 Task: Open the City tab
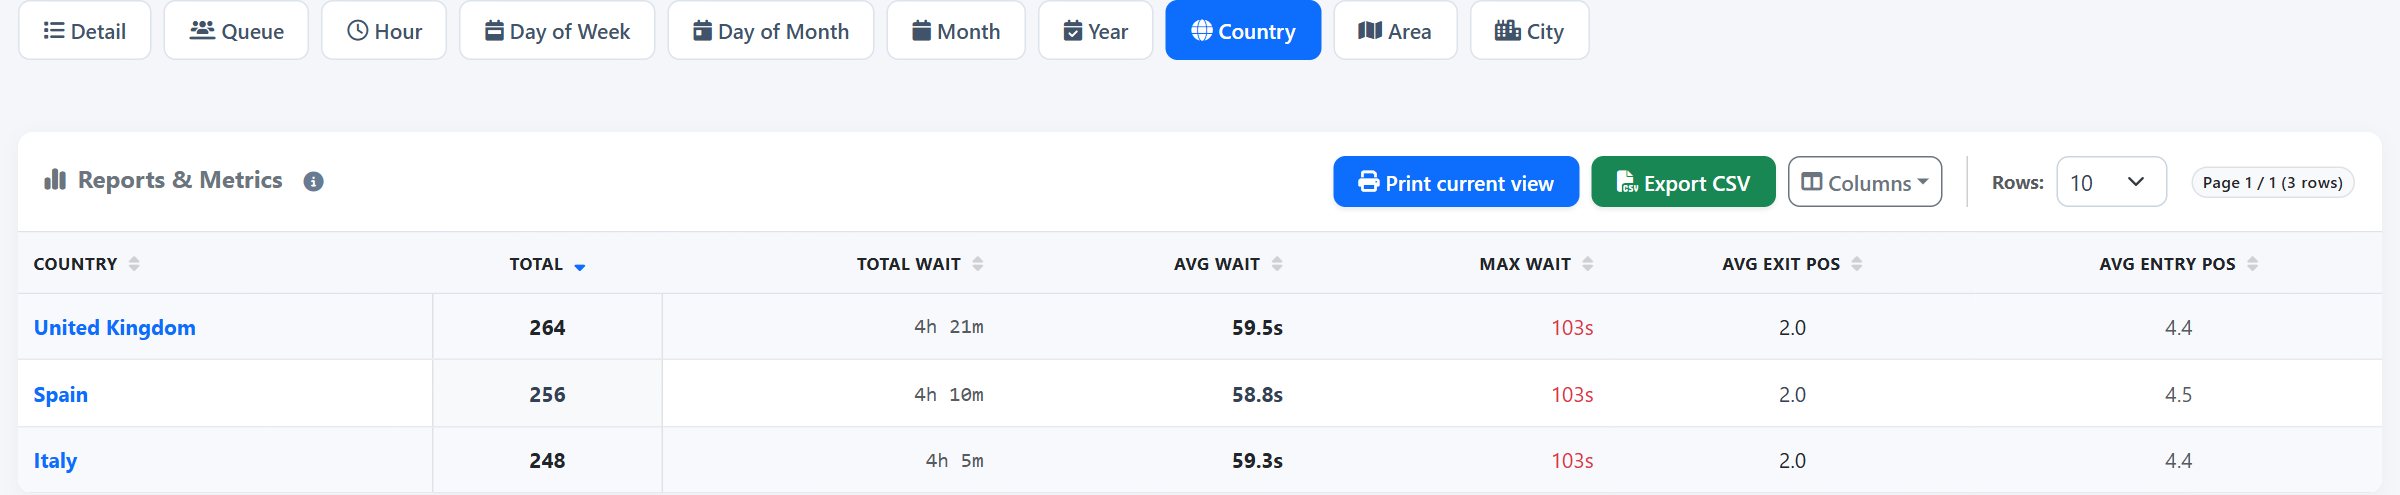(1529, 31)
